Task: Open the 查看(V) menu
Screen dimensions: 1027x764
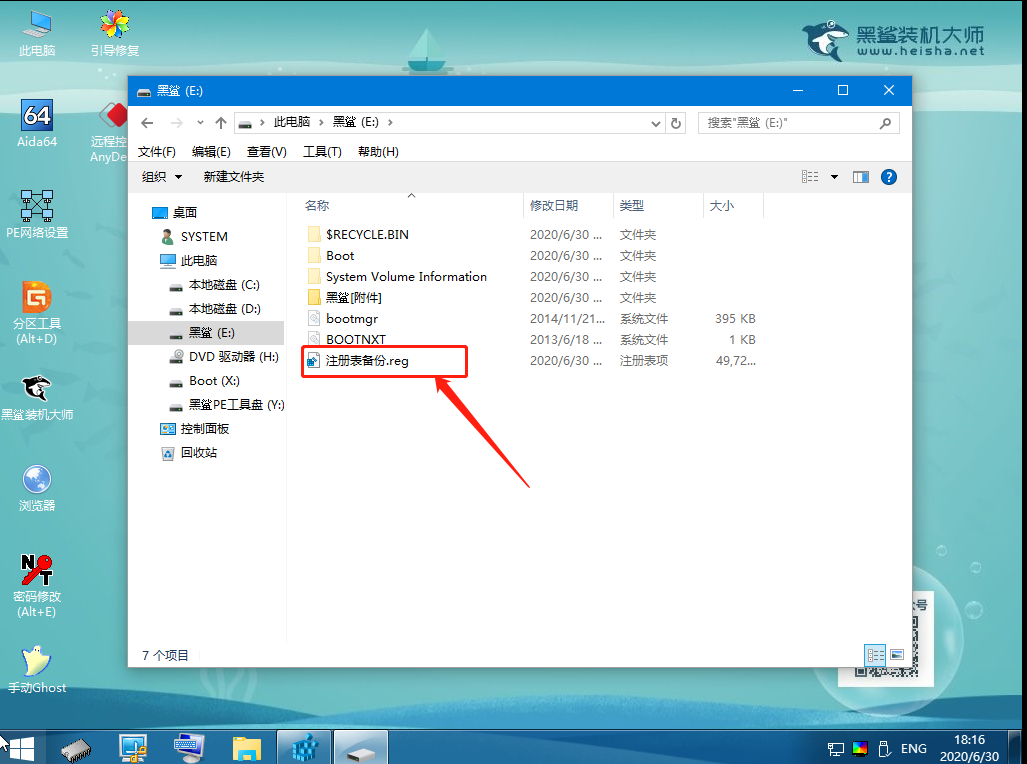Action: [267, 152]
